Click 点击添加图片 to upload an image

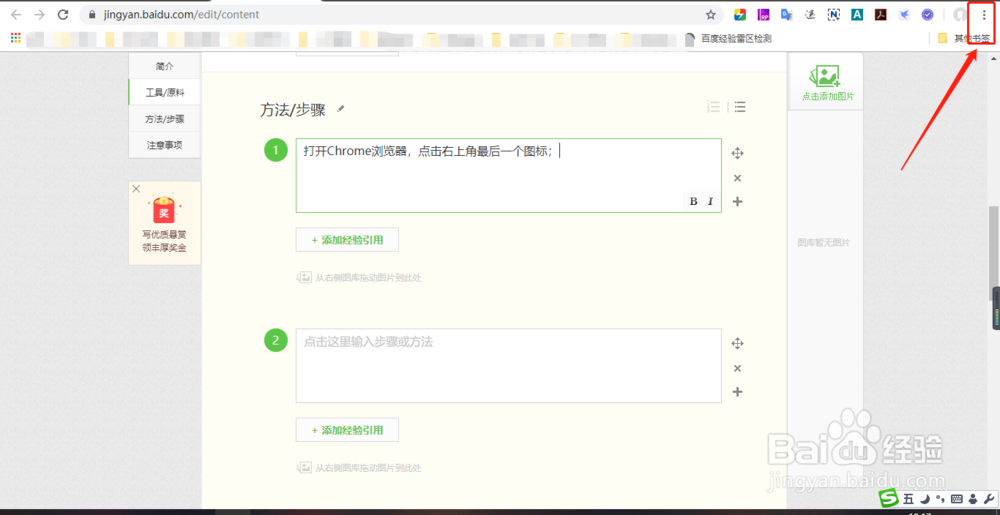[827, 83]
